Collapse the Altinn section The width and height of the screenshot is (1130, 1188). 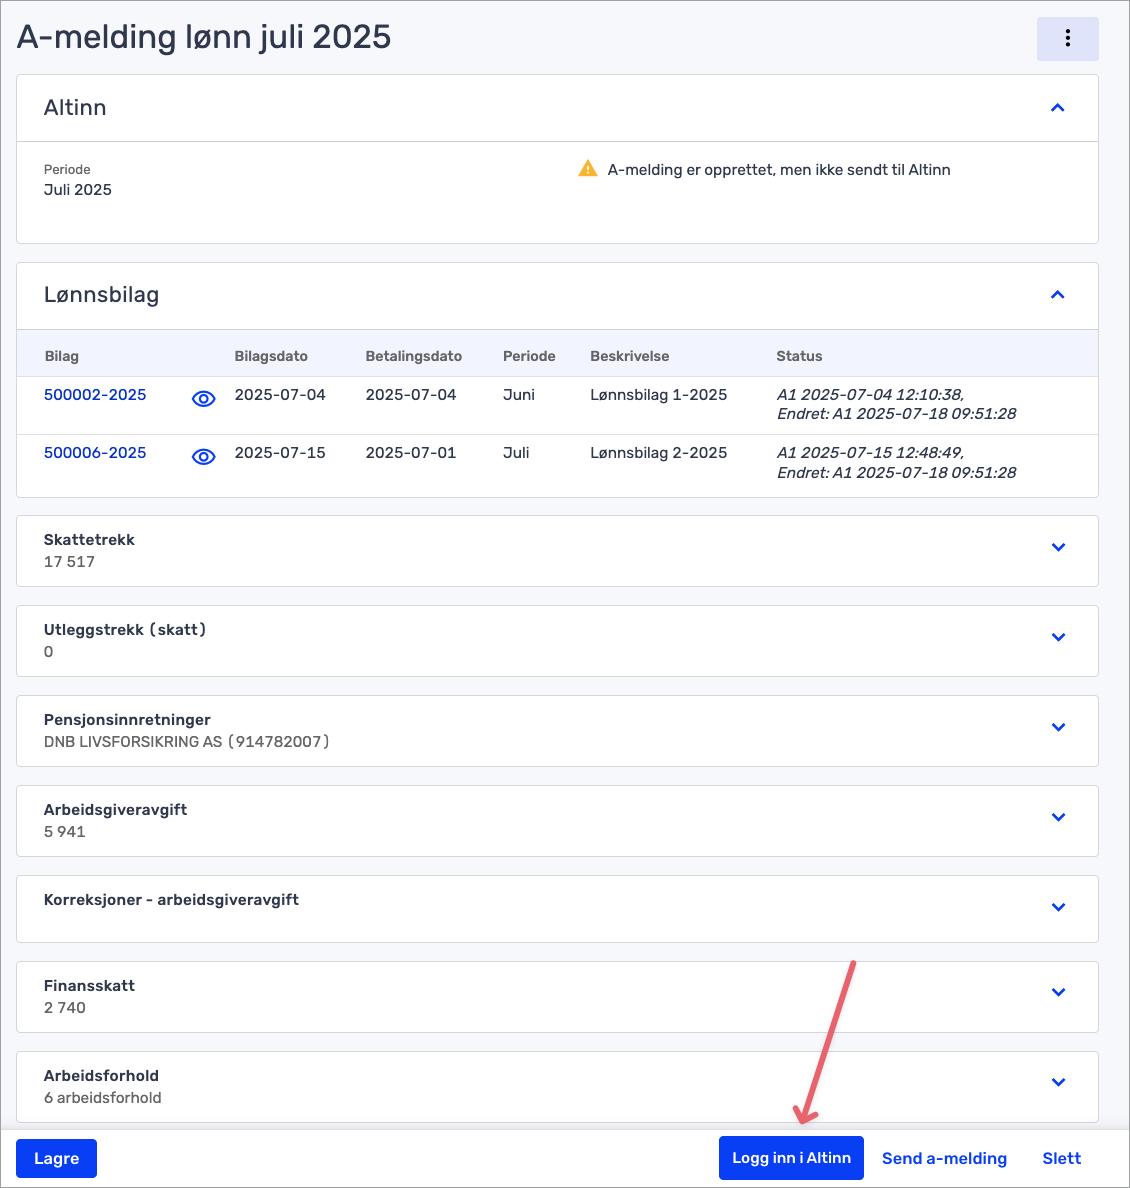pyautogui.click(x=1057, y=108)
